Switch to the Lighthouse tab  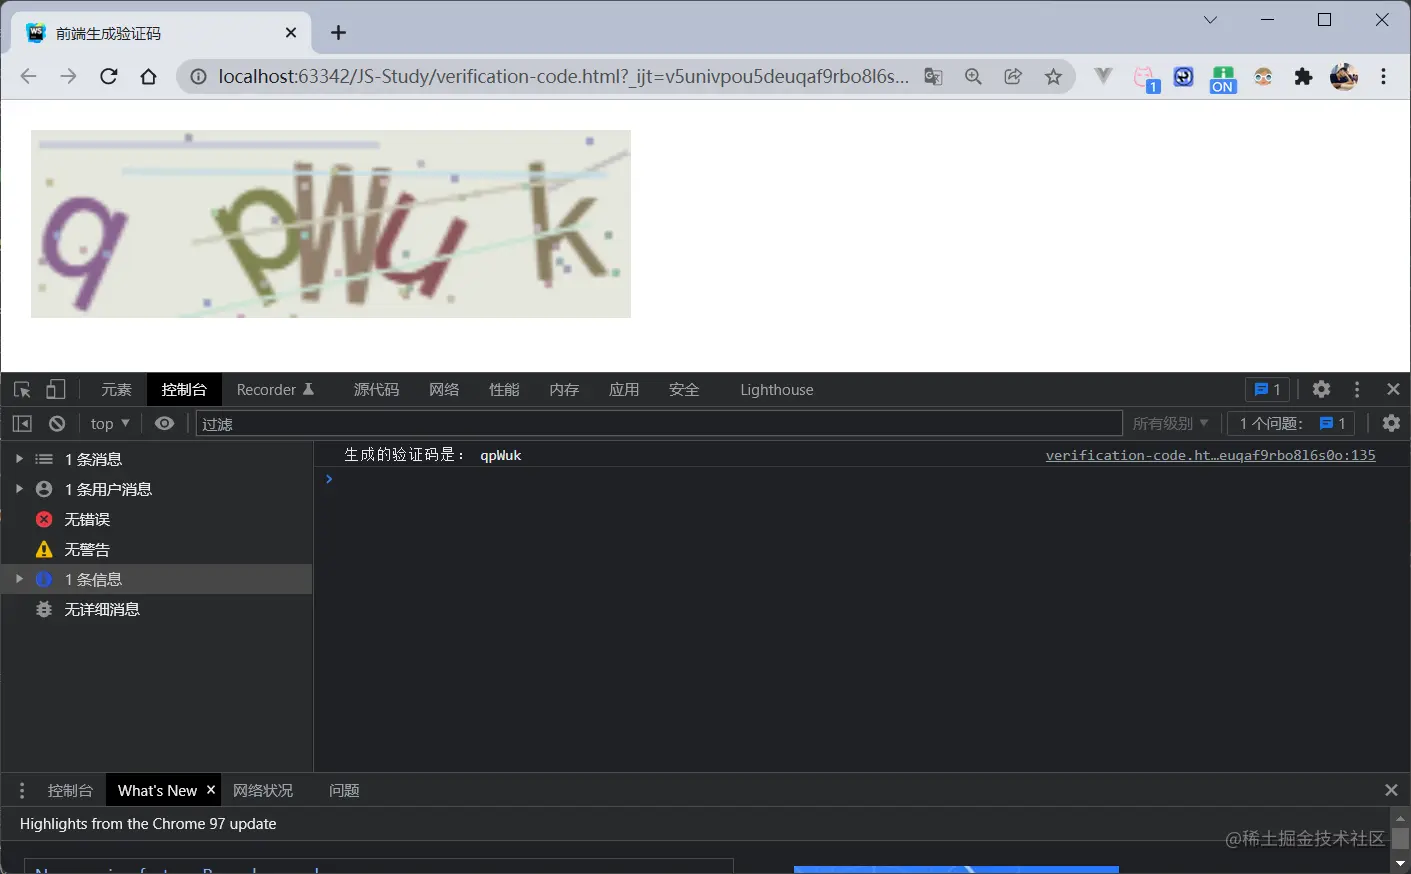coord(777,390)
